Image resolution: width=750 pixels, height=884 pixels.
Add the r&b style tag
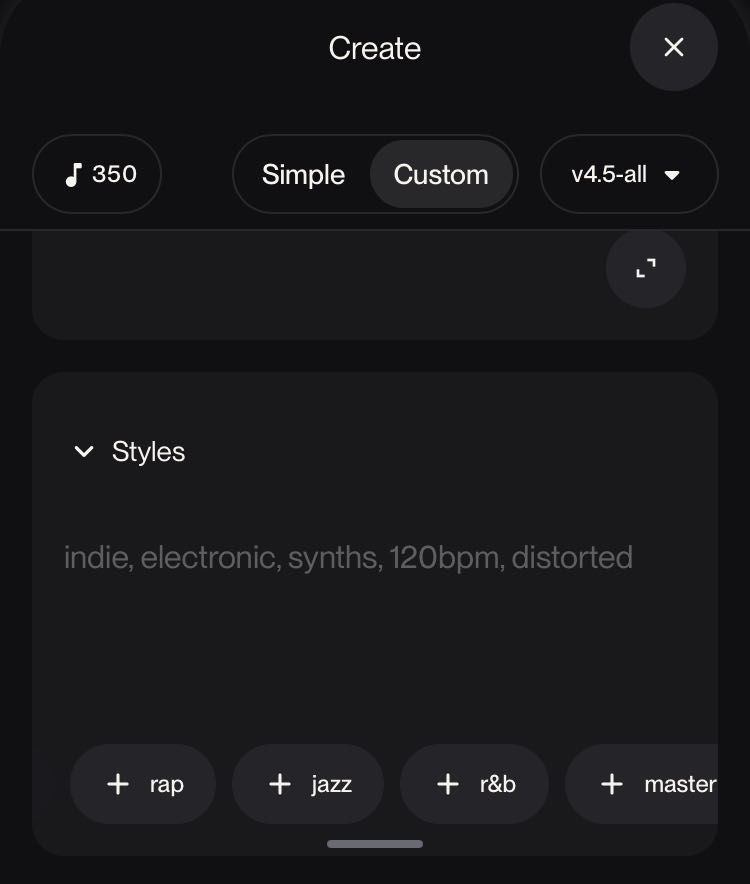click(475, 784)
